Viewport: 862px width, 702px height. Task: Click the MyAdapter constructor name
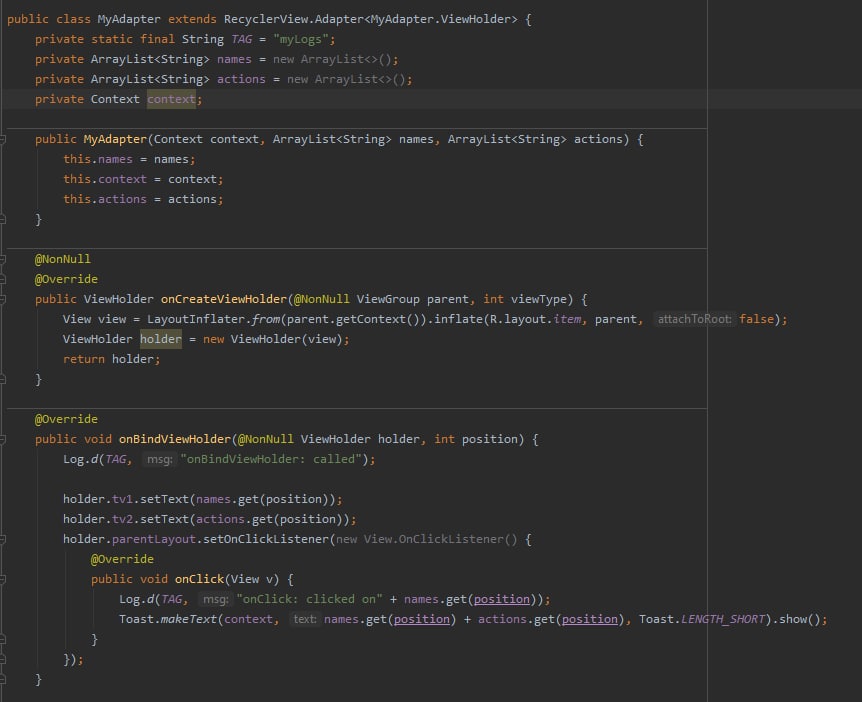pos(115,139)
